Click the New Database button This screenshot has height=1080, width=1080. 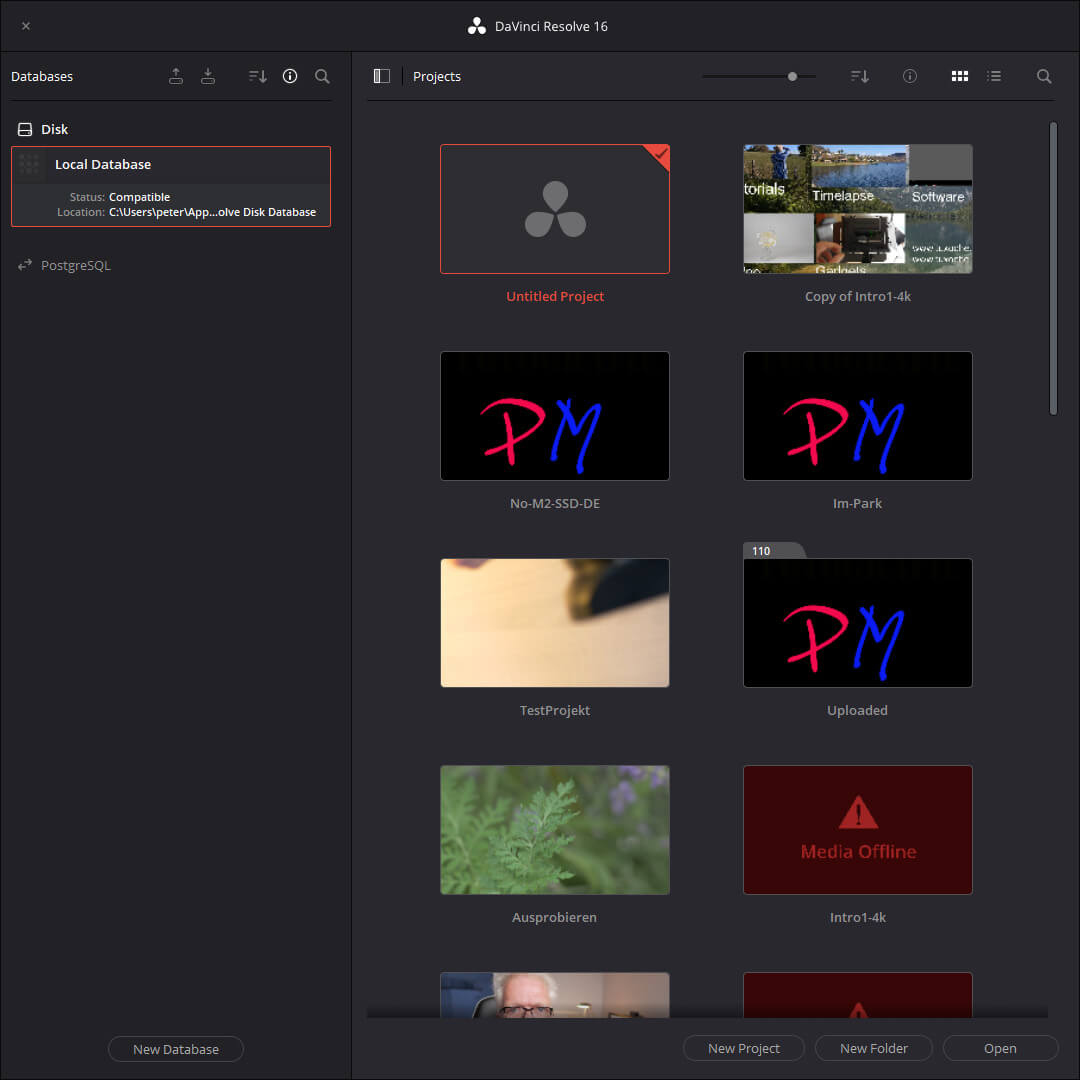click(176, 1049)
